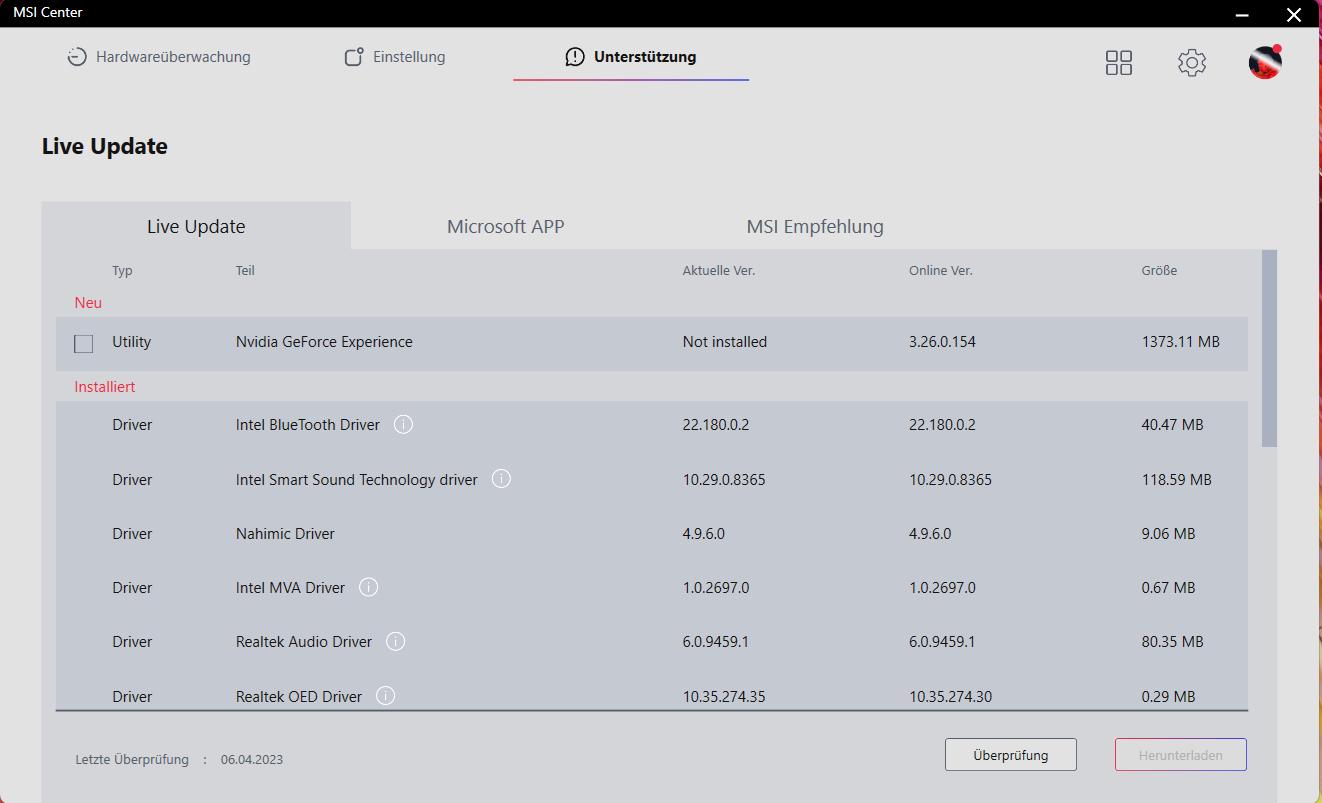Click the 118.59 MB size value
The height and width of the screenshot is (803, 1322).
coord(1176,479)
